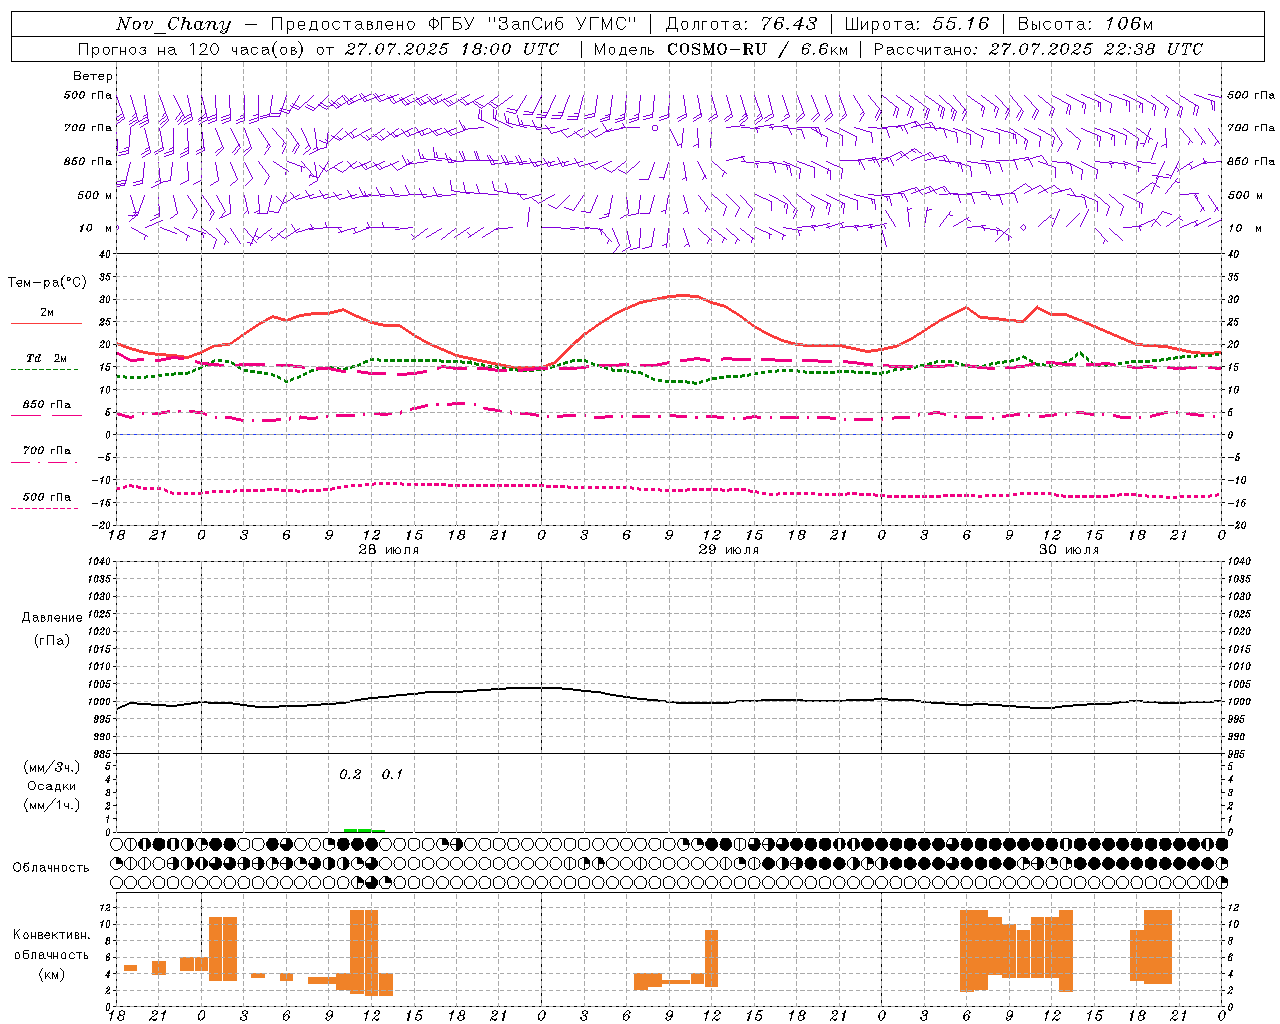The image size is (1280, 1024).
Task: Click the 0.1 precipitation amount
Action: [392, 775]
